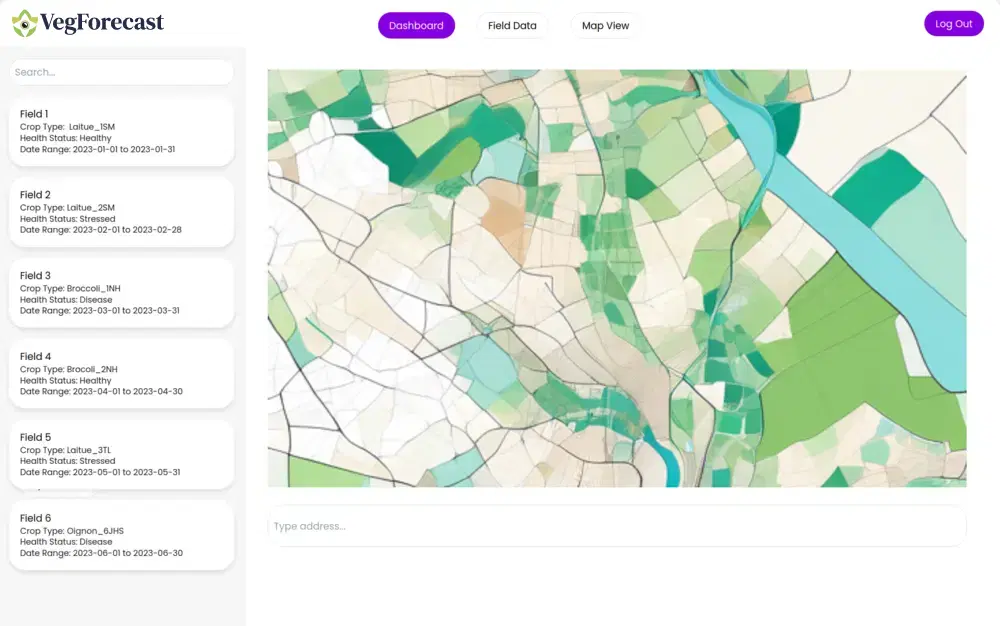
Task: Click the Log Out button
Action: click(x=953, y=23)
